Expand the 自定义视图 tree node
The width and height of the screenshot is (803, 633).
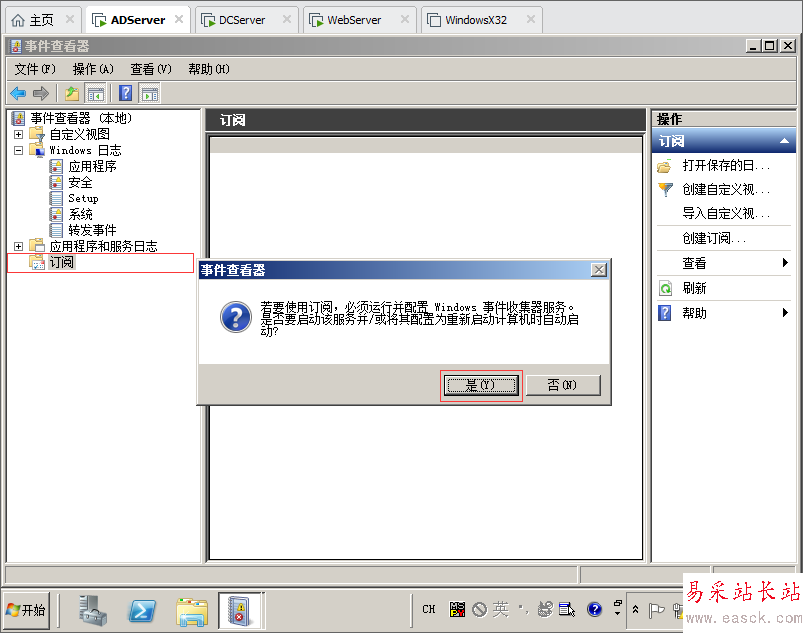pos(18,135)
